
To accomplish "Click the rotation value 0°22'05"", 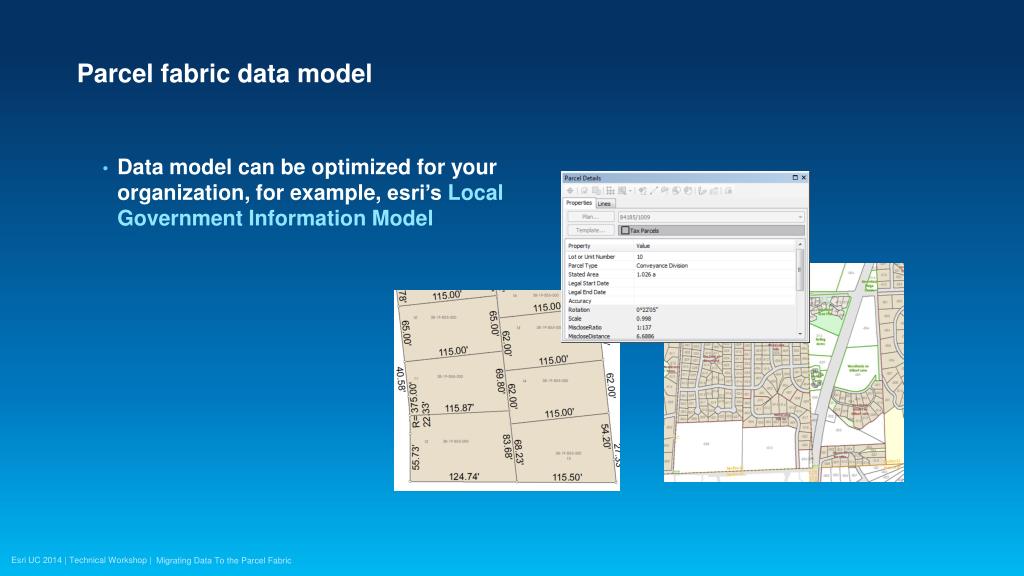I will (647, 310).
